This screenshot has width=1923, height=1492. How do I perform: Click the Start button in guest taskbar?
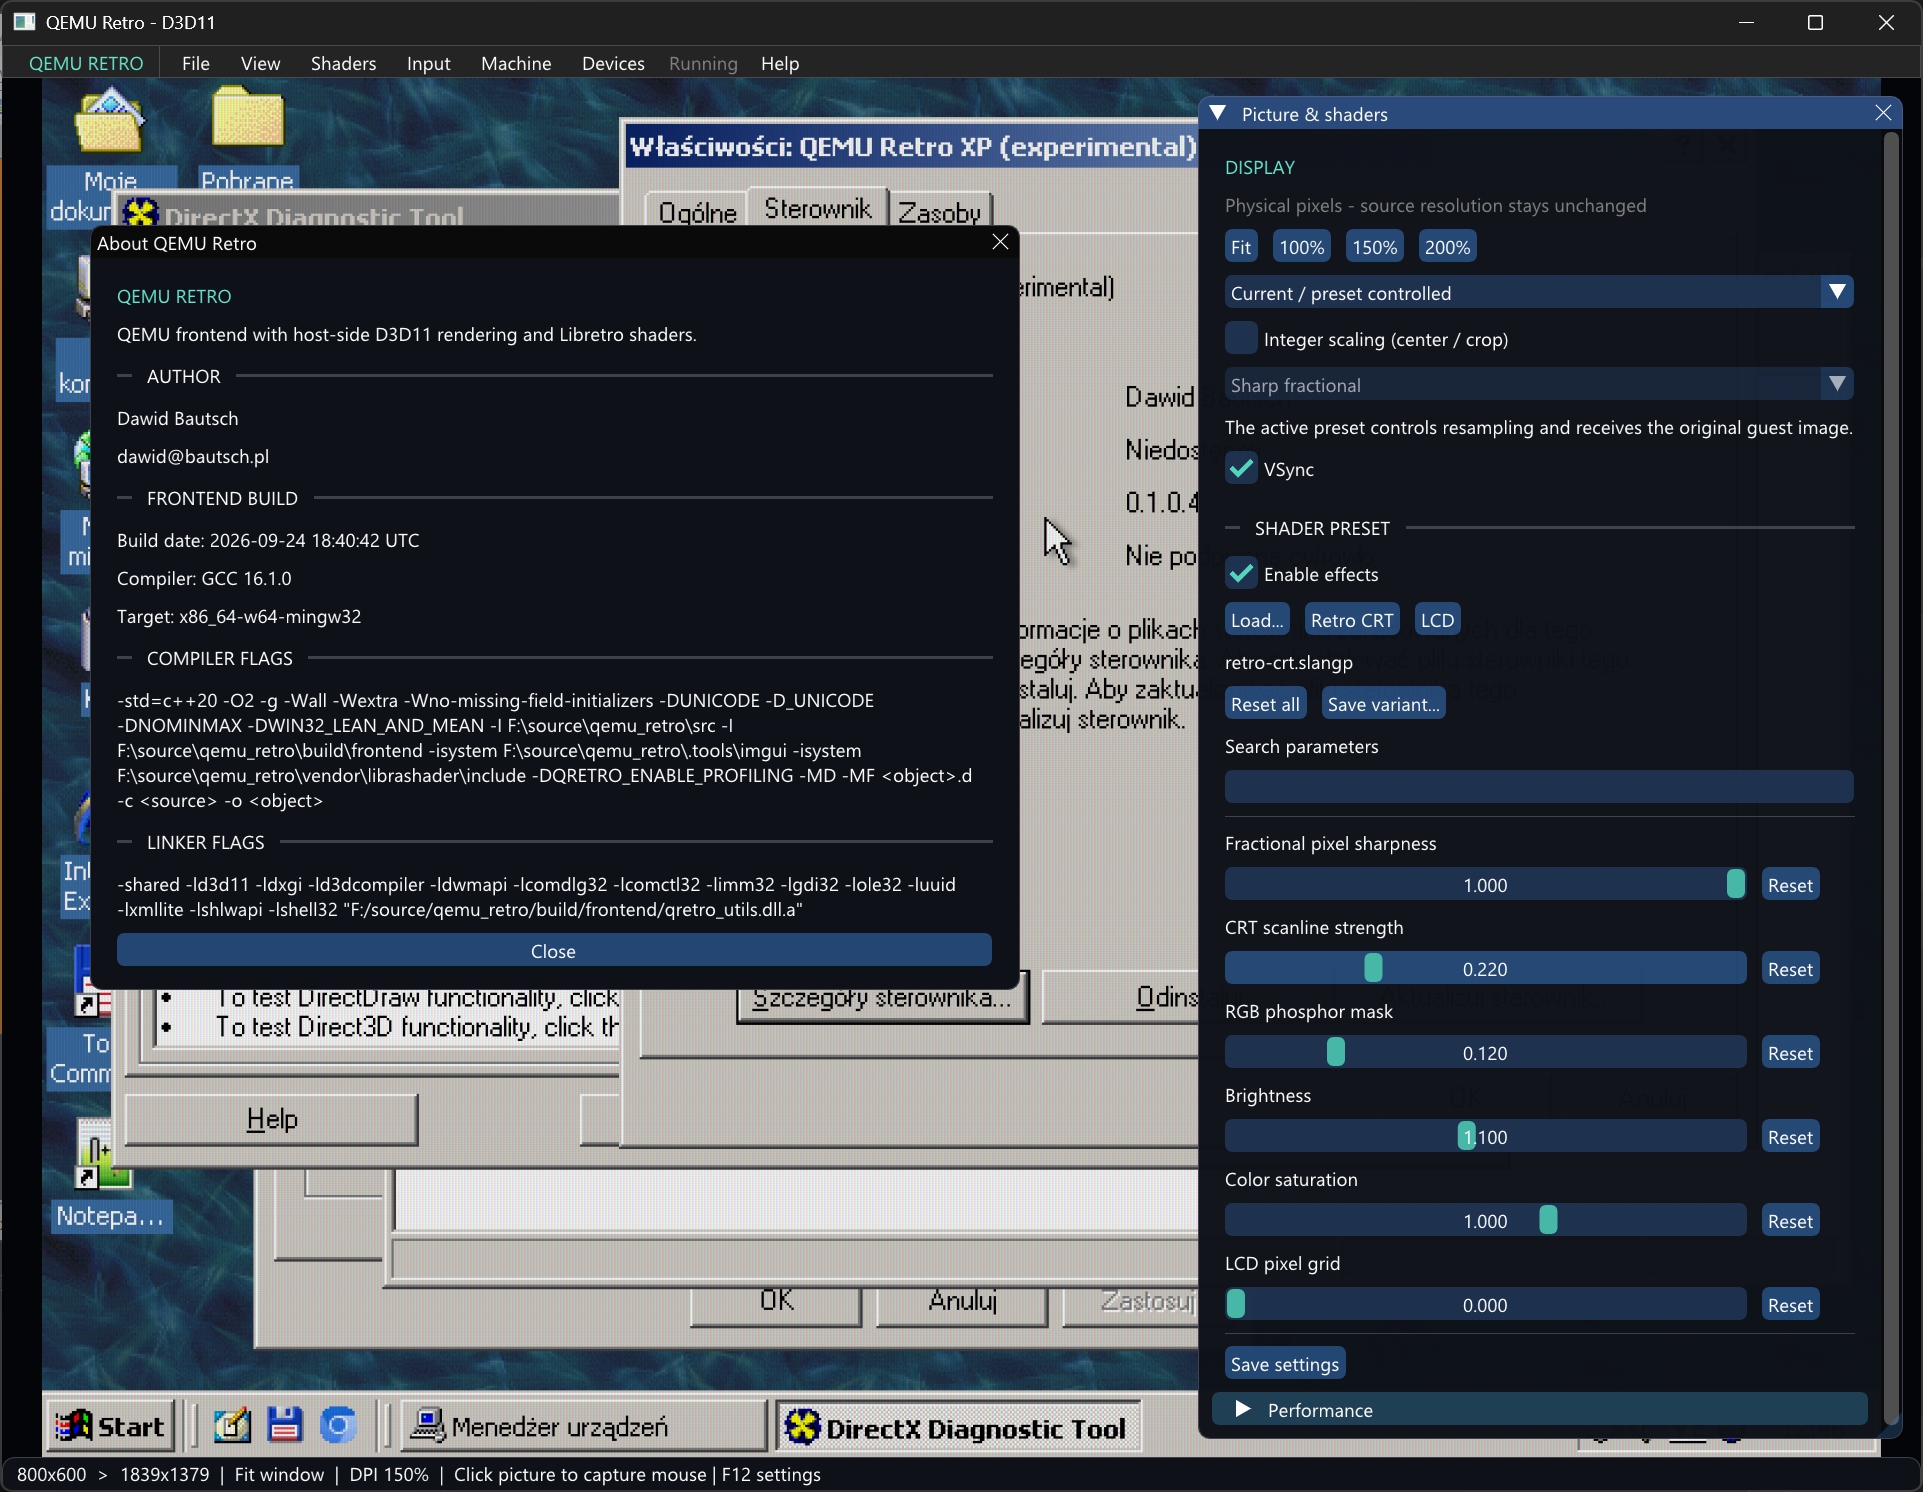click(x=110, y=1426)
